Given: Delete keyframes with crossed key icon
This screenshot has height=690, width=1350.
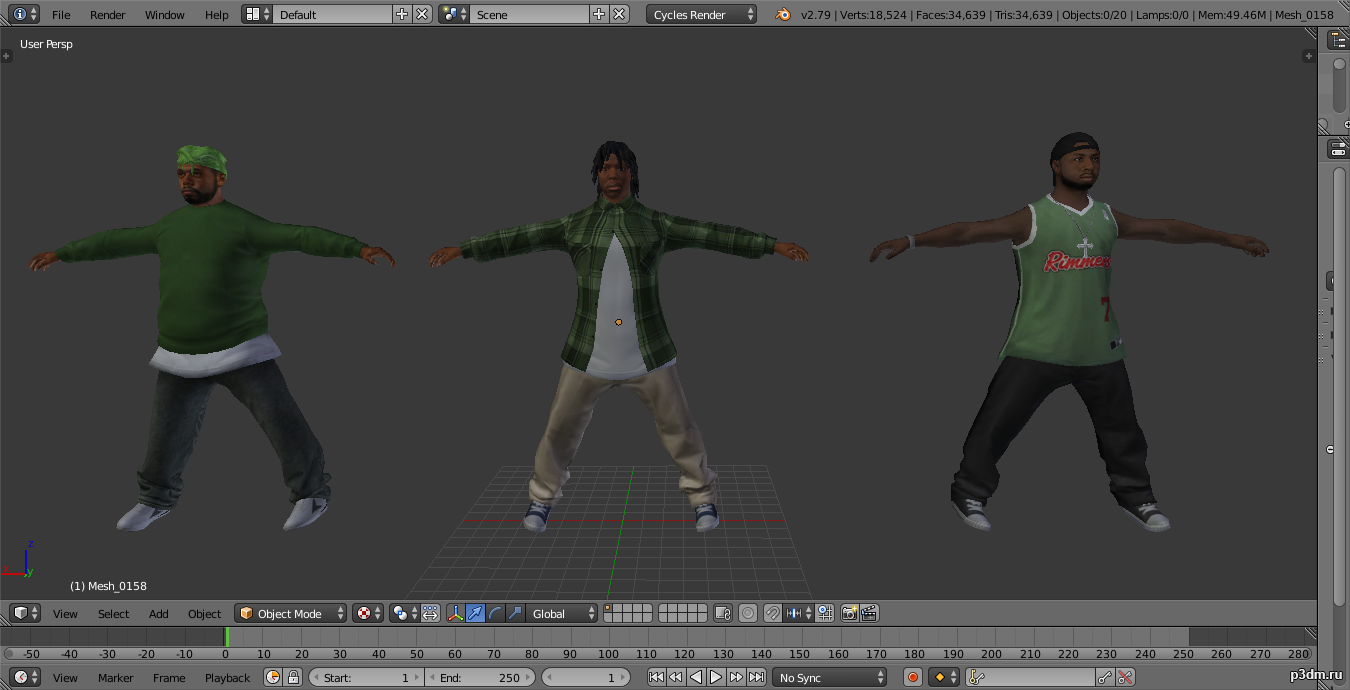Looking at the screenshot, I should tap(1126, 677).
